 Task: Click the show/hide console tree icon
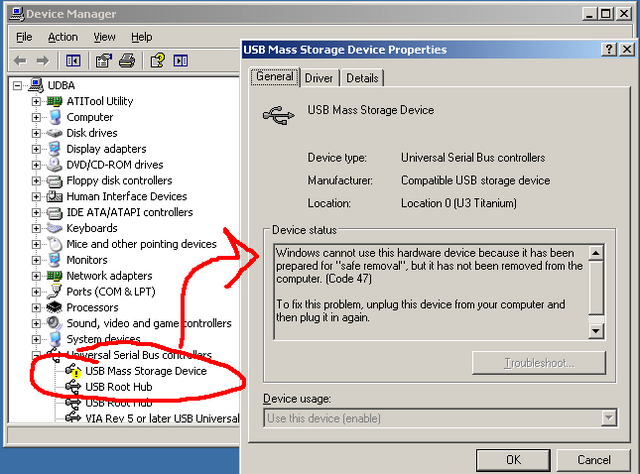coord(73,61)
